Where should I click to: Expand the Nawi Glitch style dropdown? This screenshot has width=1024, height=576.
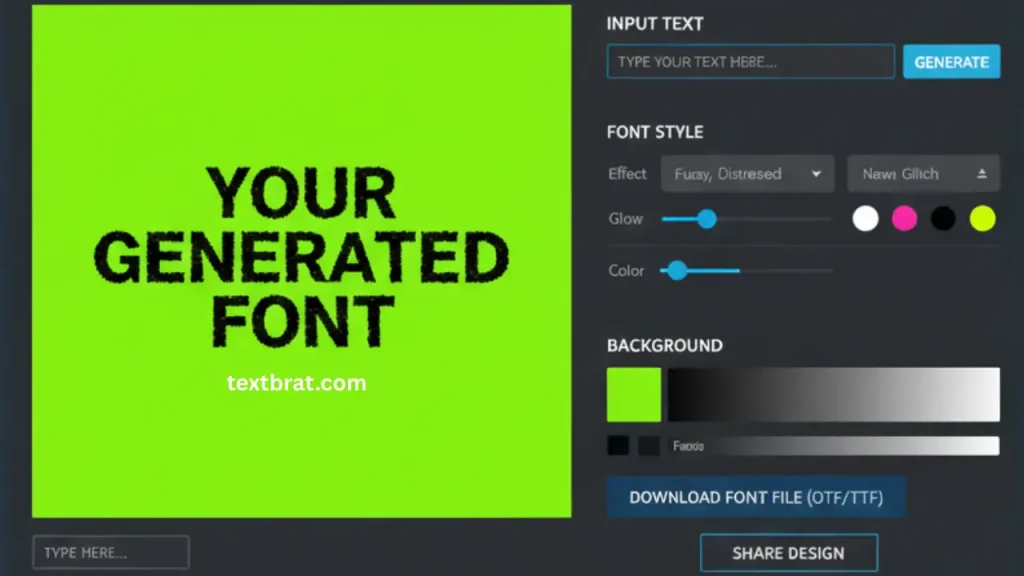click(x=922, y=173)
